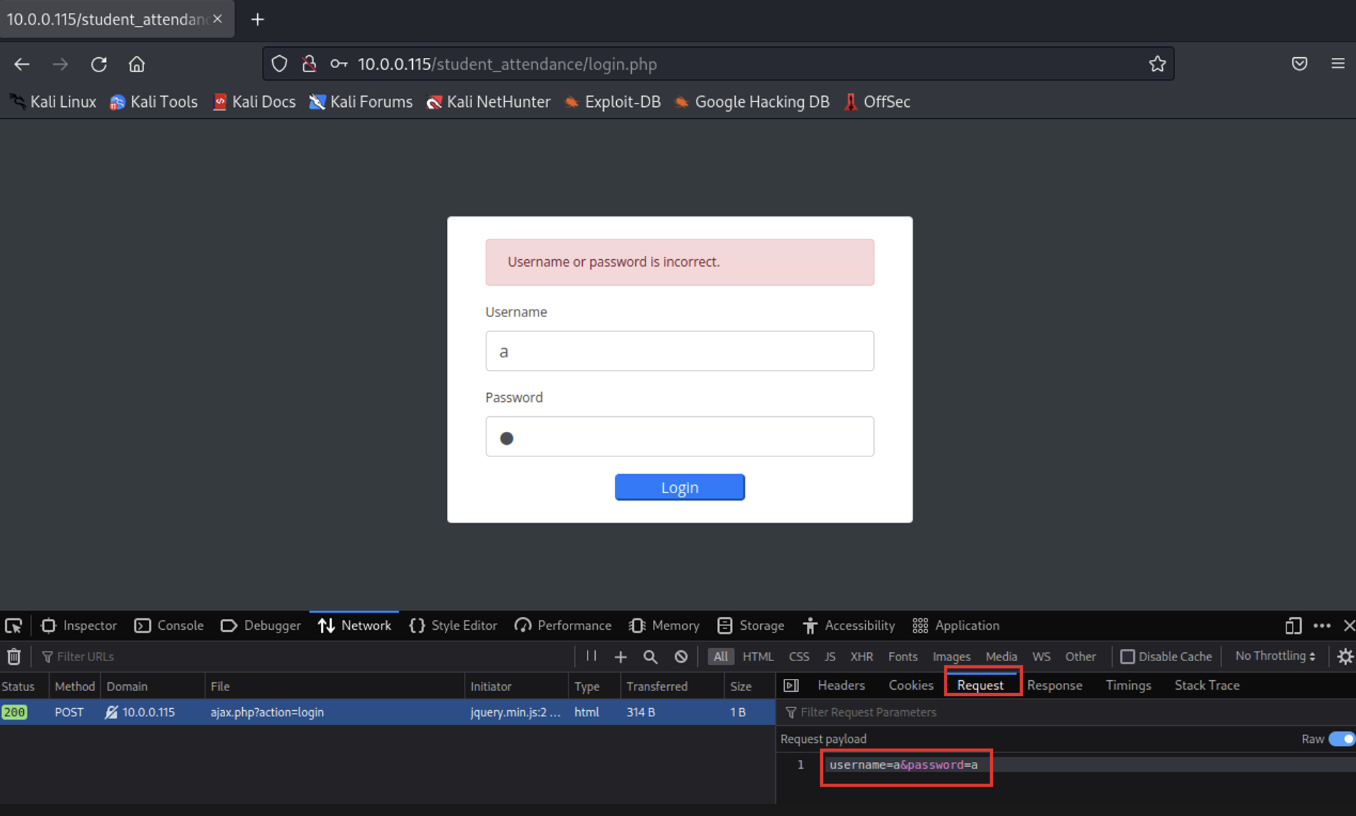Bookmark this page with star icon
The height and width of the screenshot is (816, 1356).
tap(1157, 64)
